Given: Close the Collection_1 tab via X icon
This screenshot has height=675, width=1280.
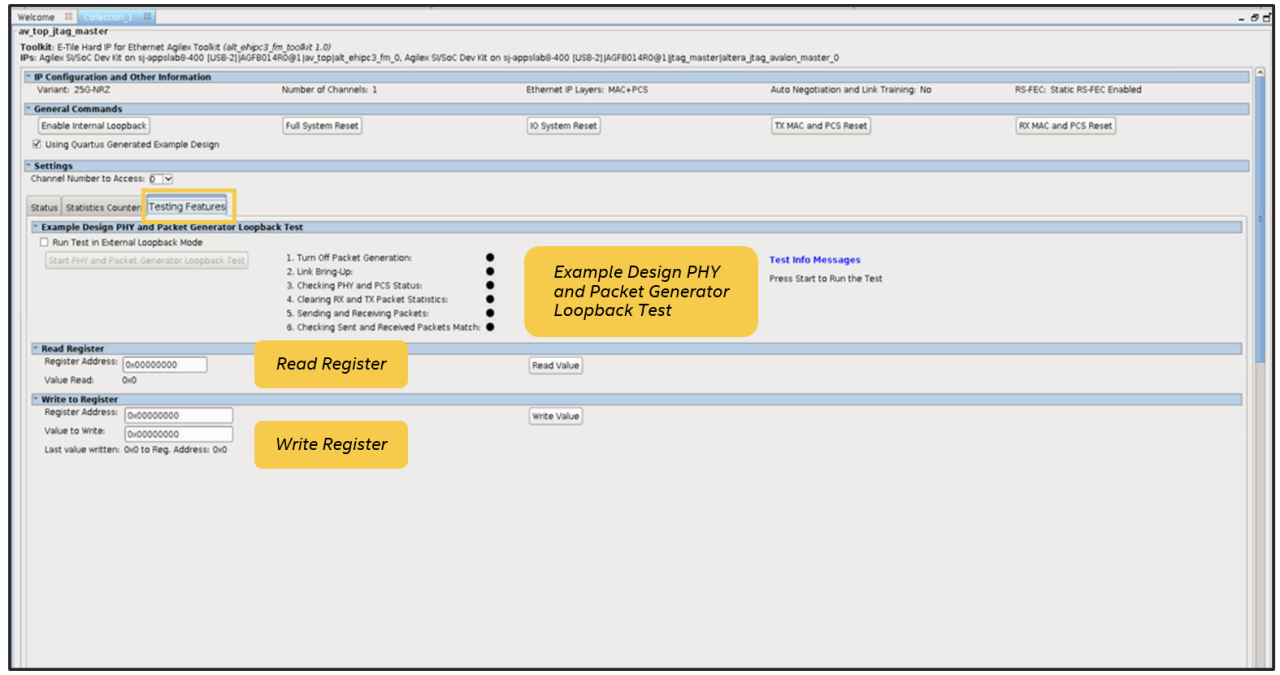Looking at the screenshot, I should pyautogui.click(x=147, y=17).
